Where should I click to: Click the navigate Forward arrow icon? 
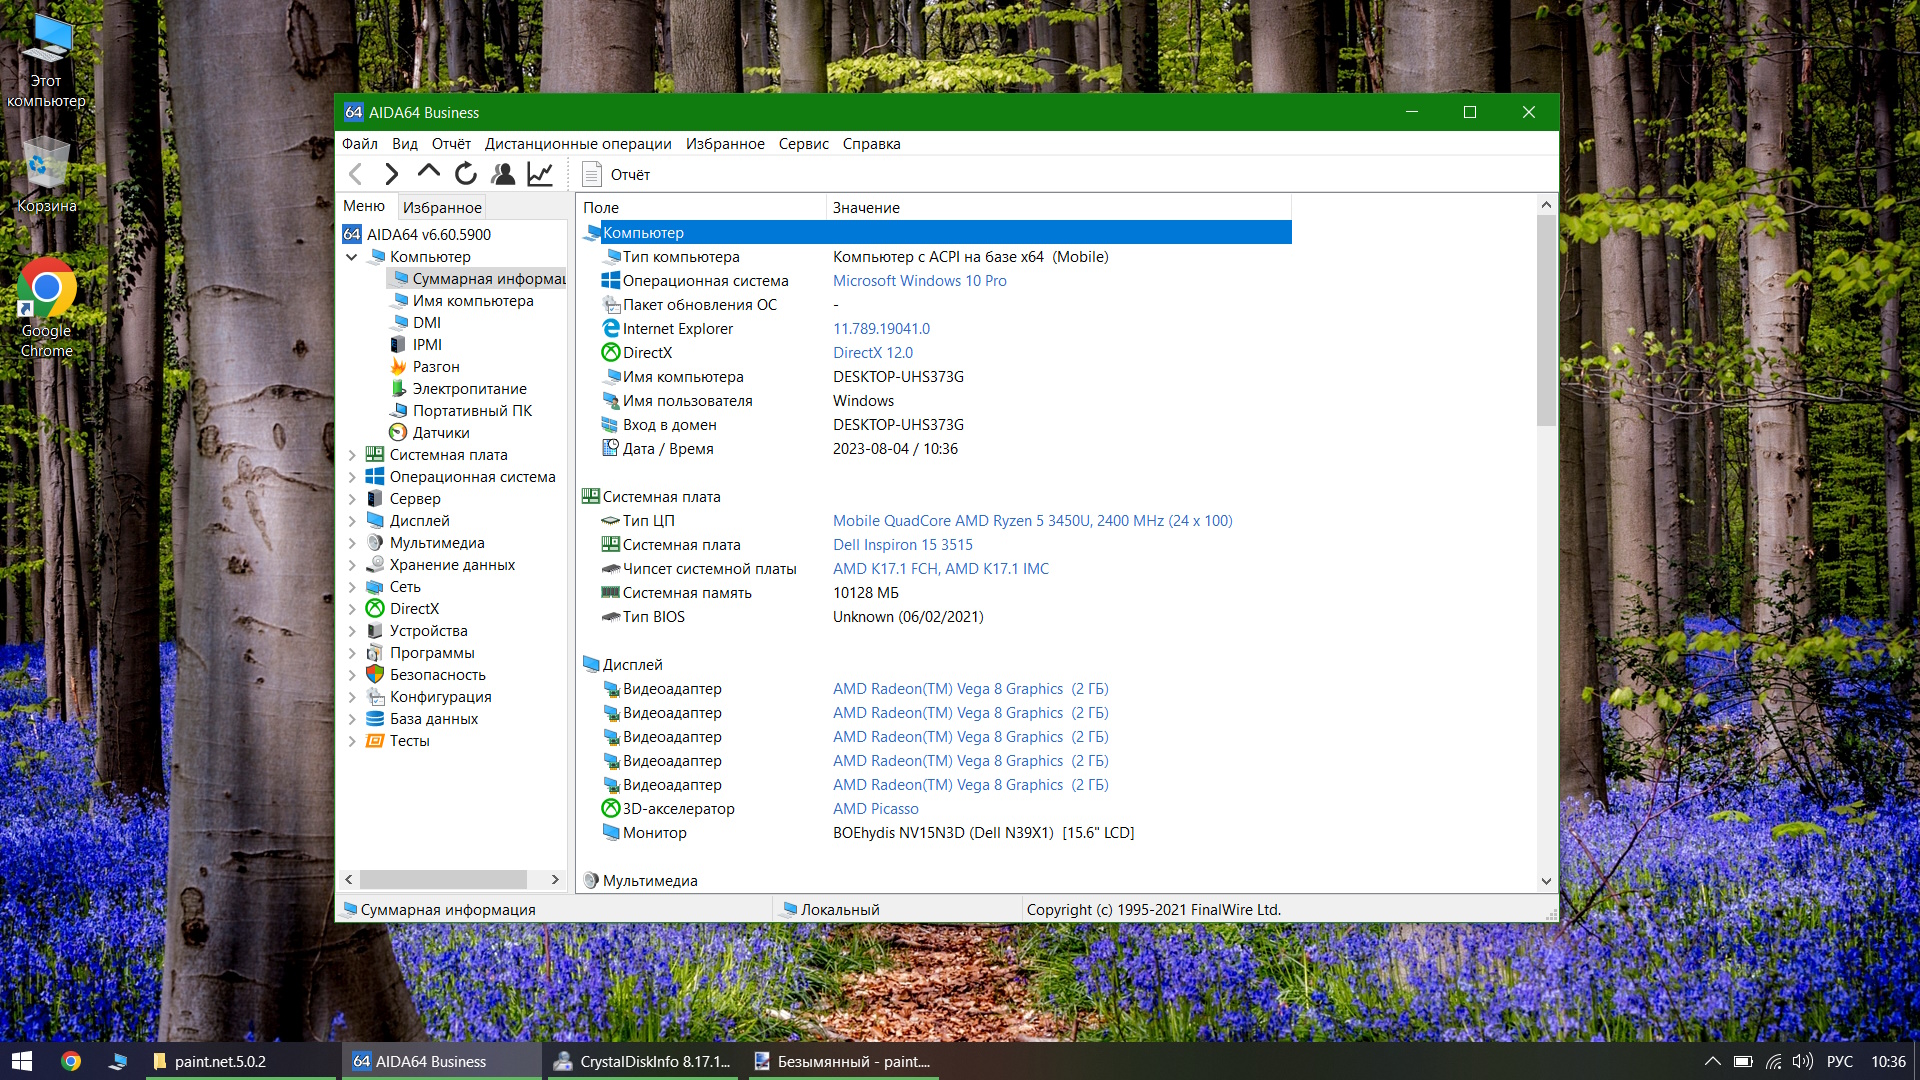pyautogui.click(x=391, y=174)
